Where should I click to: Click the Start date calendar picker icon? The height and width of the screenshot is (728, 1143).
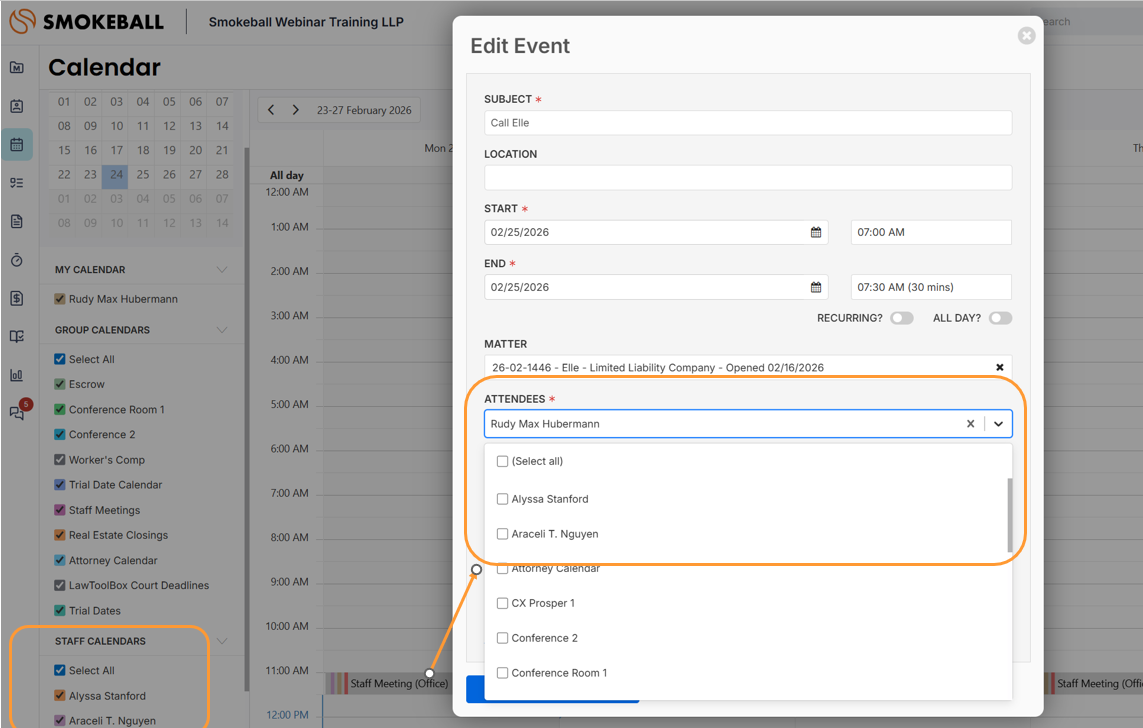[816, 232]
